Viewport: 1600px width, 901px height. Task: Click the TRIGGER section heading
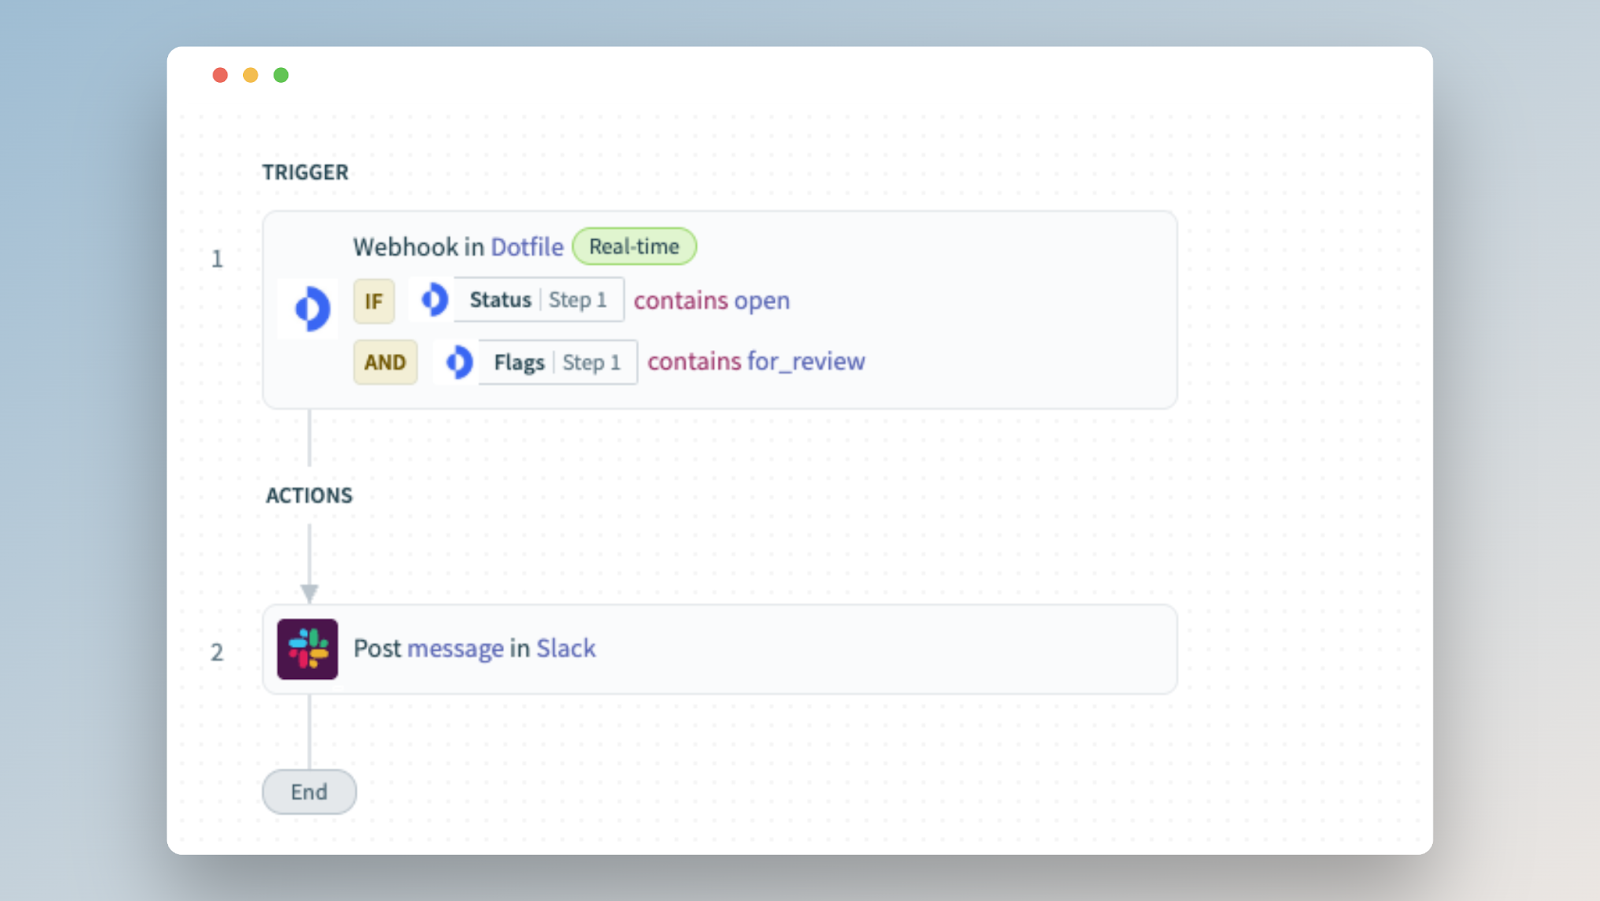pos(305,172)
